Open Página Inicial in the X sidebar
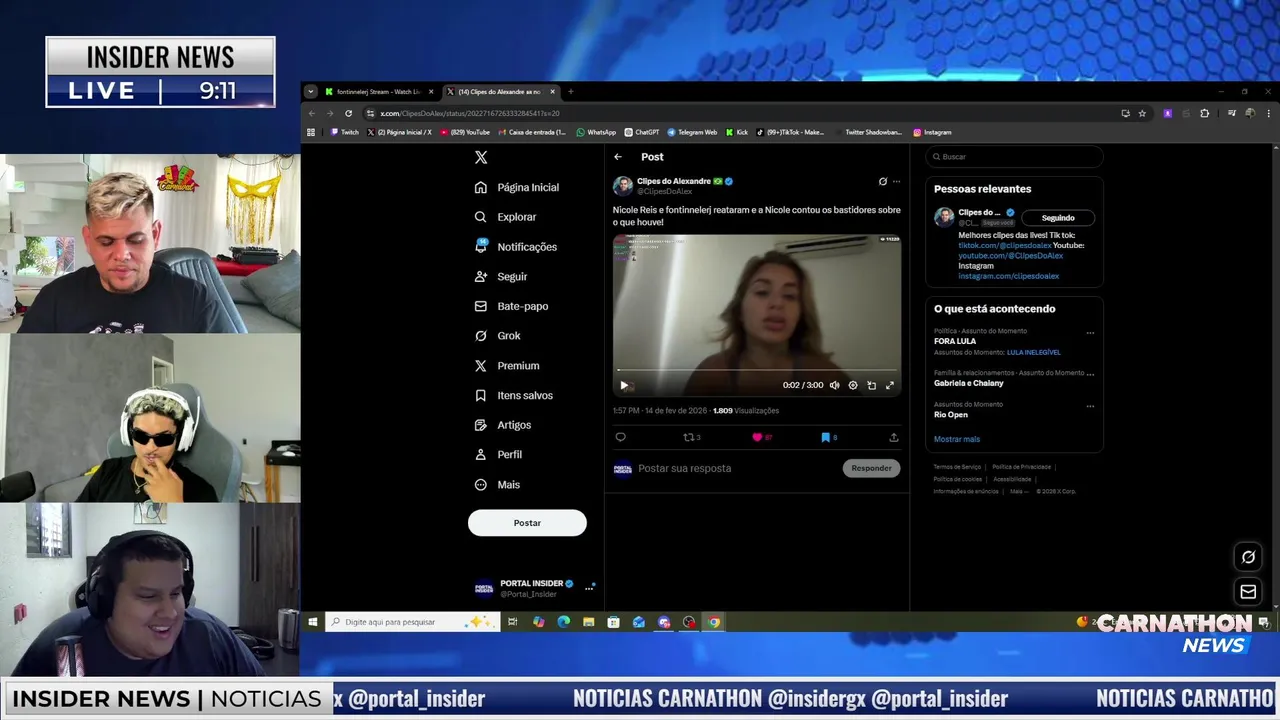1280x720 pixels. tap(517, 187)
